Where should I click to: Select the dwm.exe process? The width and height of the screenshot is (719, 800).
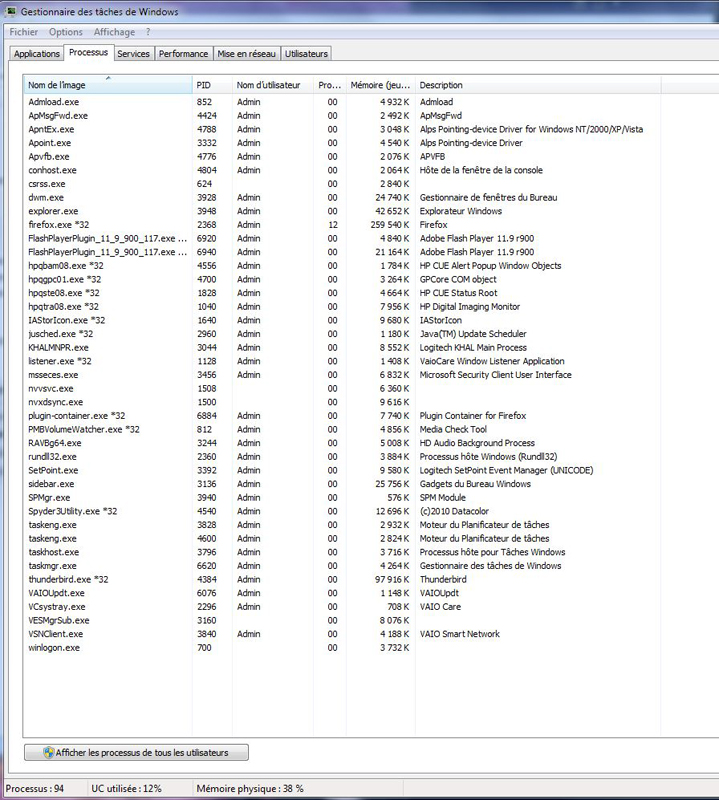pos(344,197)
